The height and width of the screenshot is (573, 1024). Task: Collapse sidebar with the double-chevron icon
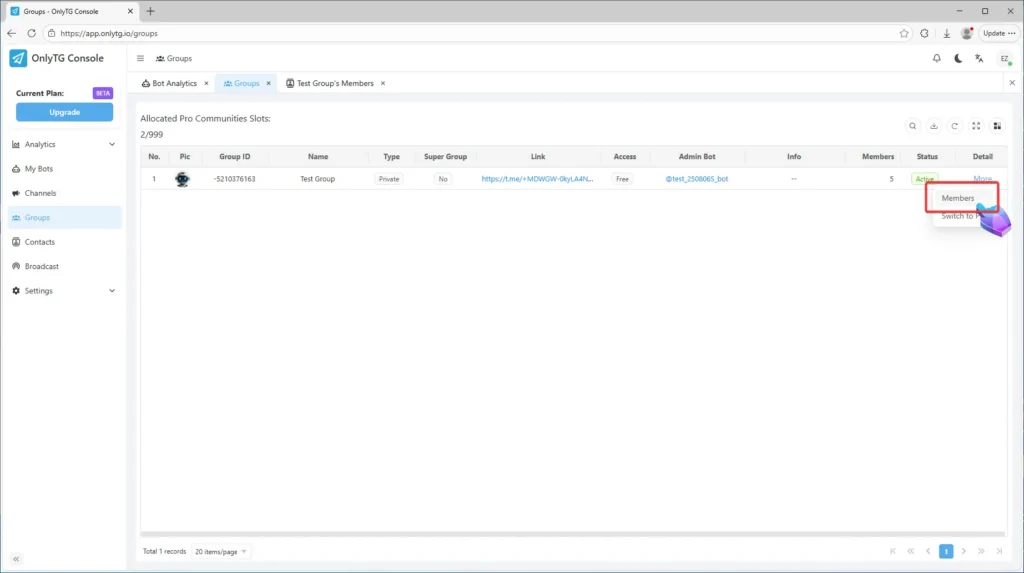point(16,559)
